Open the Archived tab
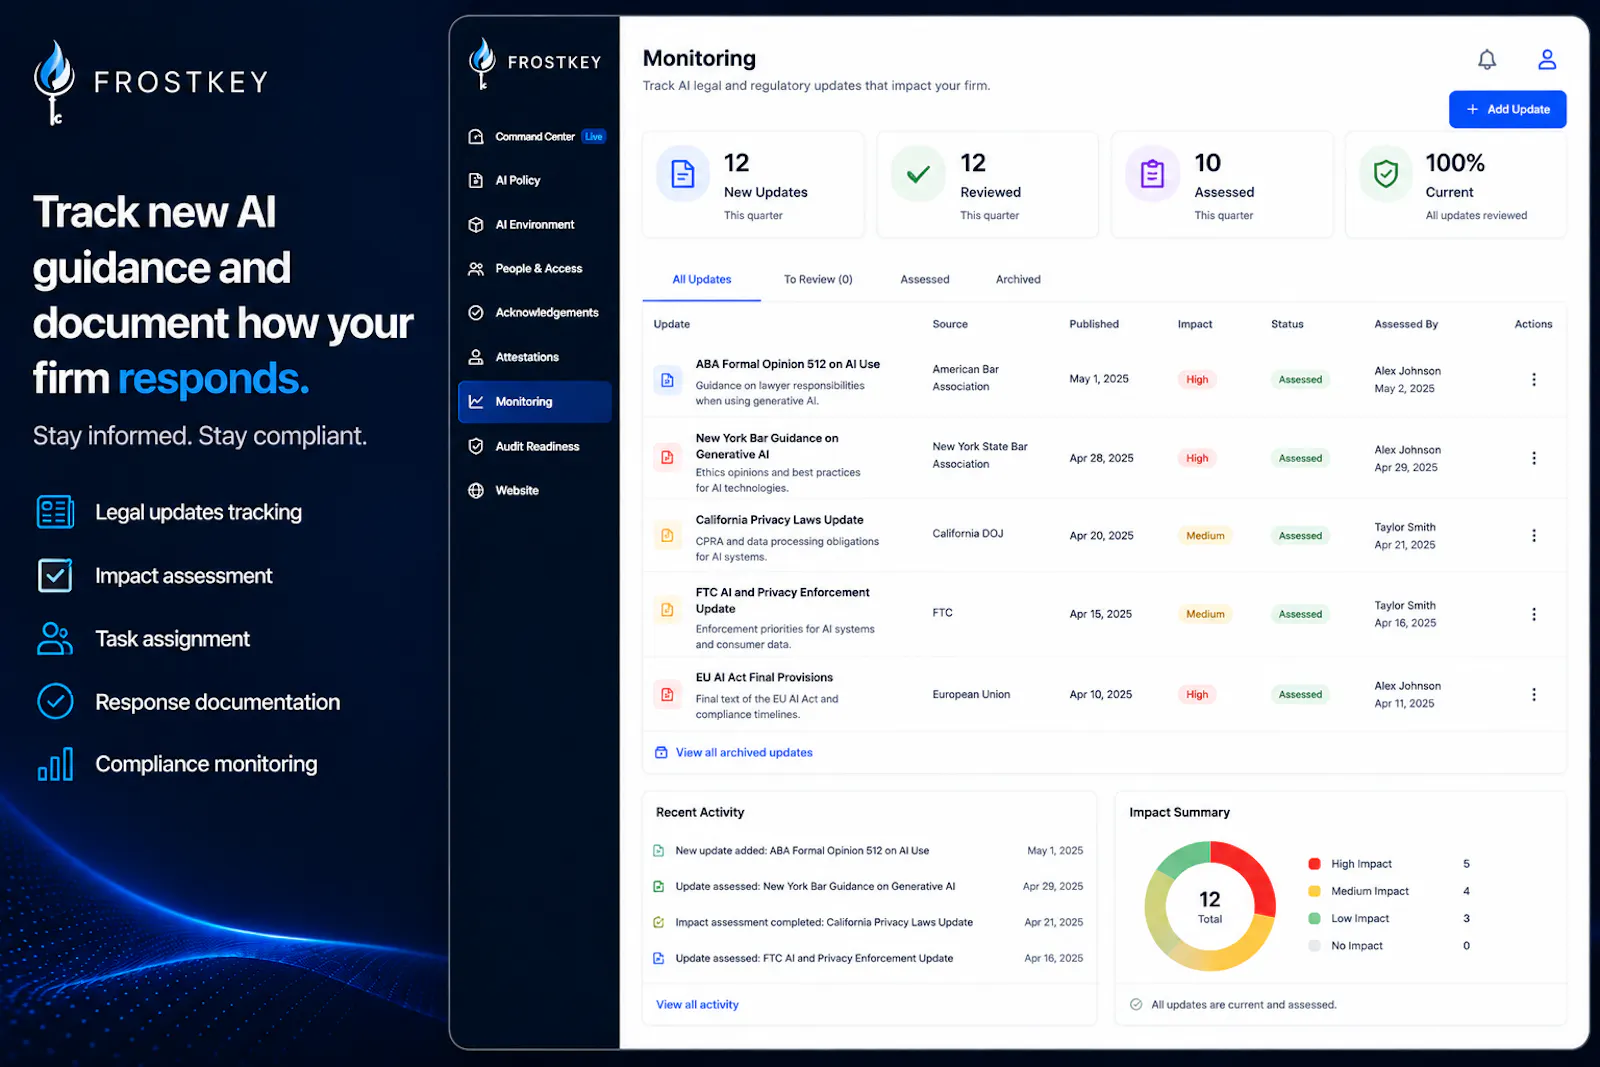The width and height of the screenshot is (1600, 1067). [1018, 279]
